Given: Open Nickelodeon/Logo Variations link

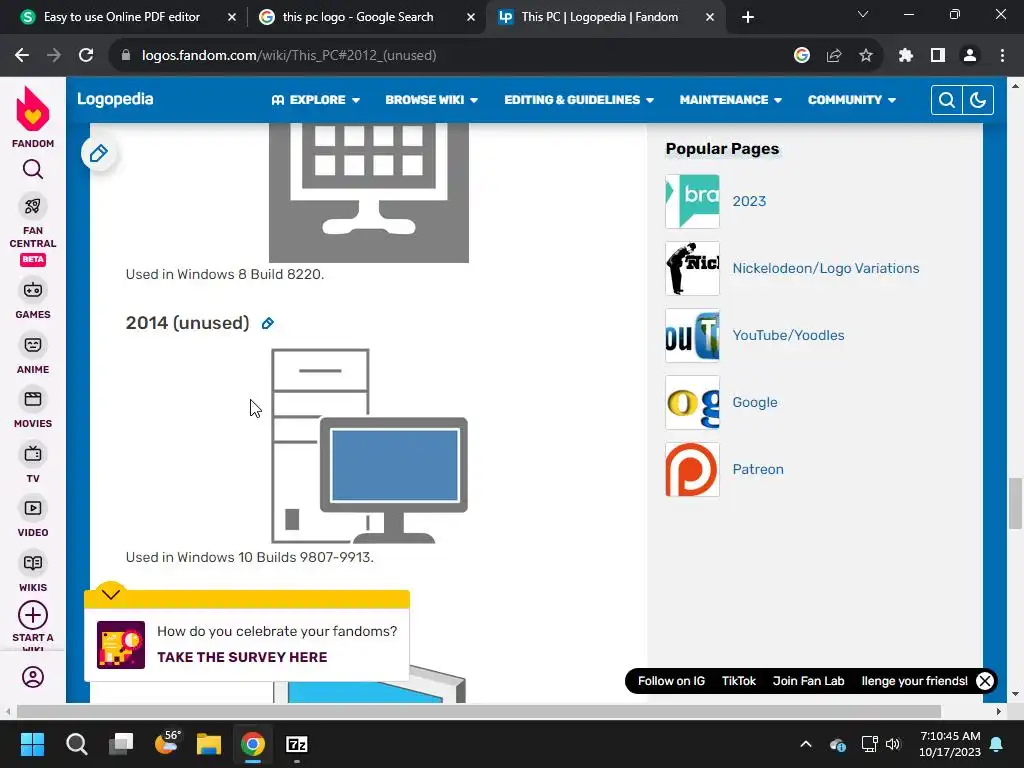Looking at the screenshot, I should [825, 268].
